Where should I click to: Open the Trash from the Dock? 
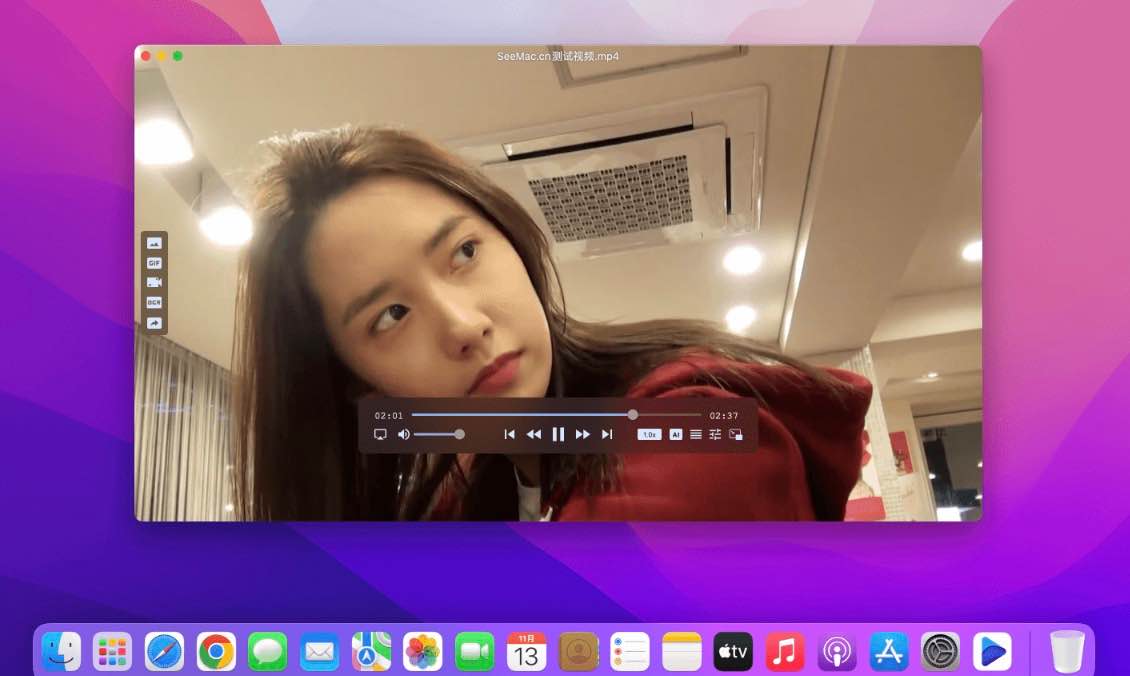[1067, 651]
